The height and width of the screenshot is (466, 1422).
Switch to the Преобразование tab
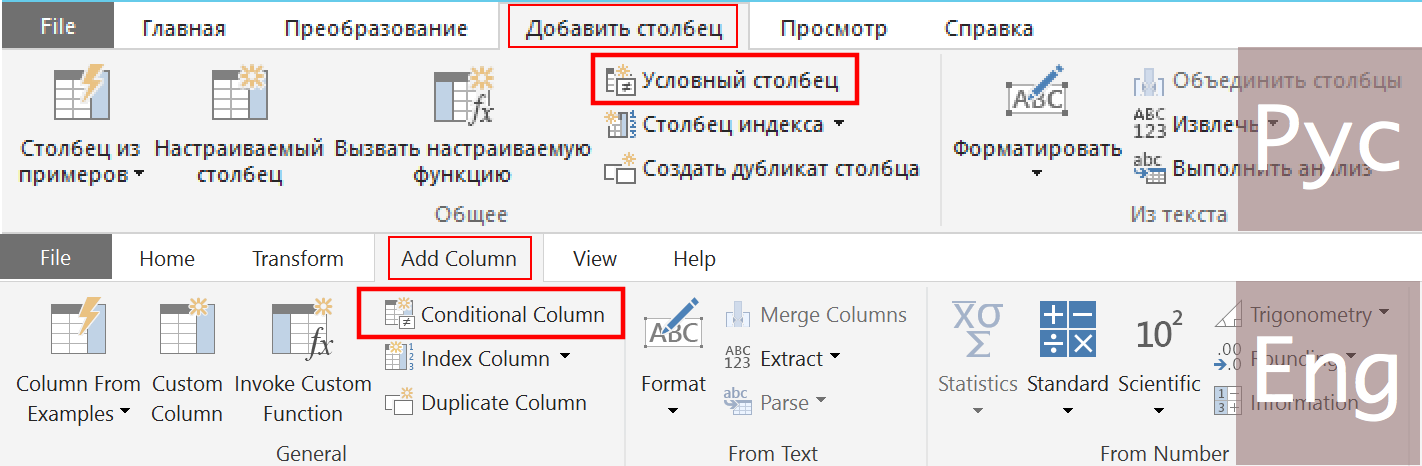pos(376,28)
